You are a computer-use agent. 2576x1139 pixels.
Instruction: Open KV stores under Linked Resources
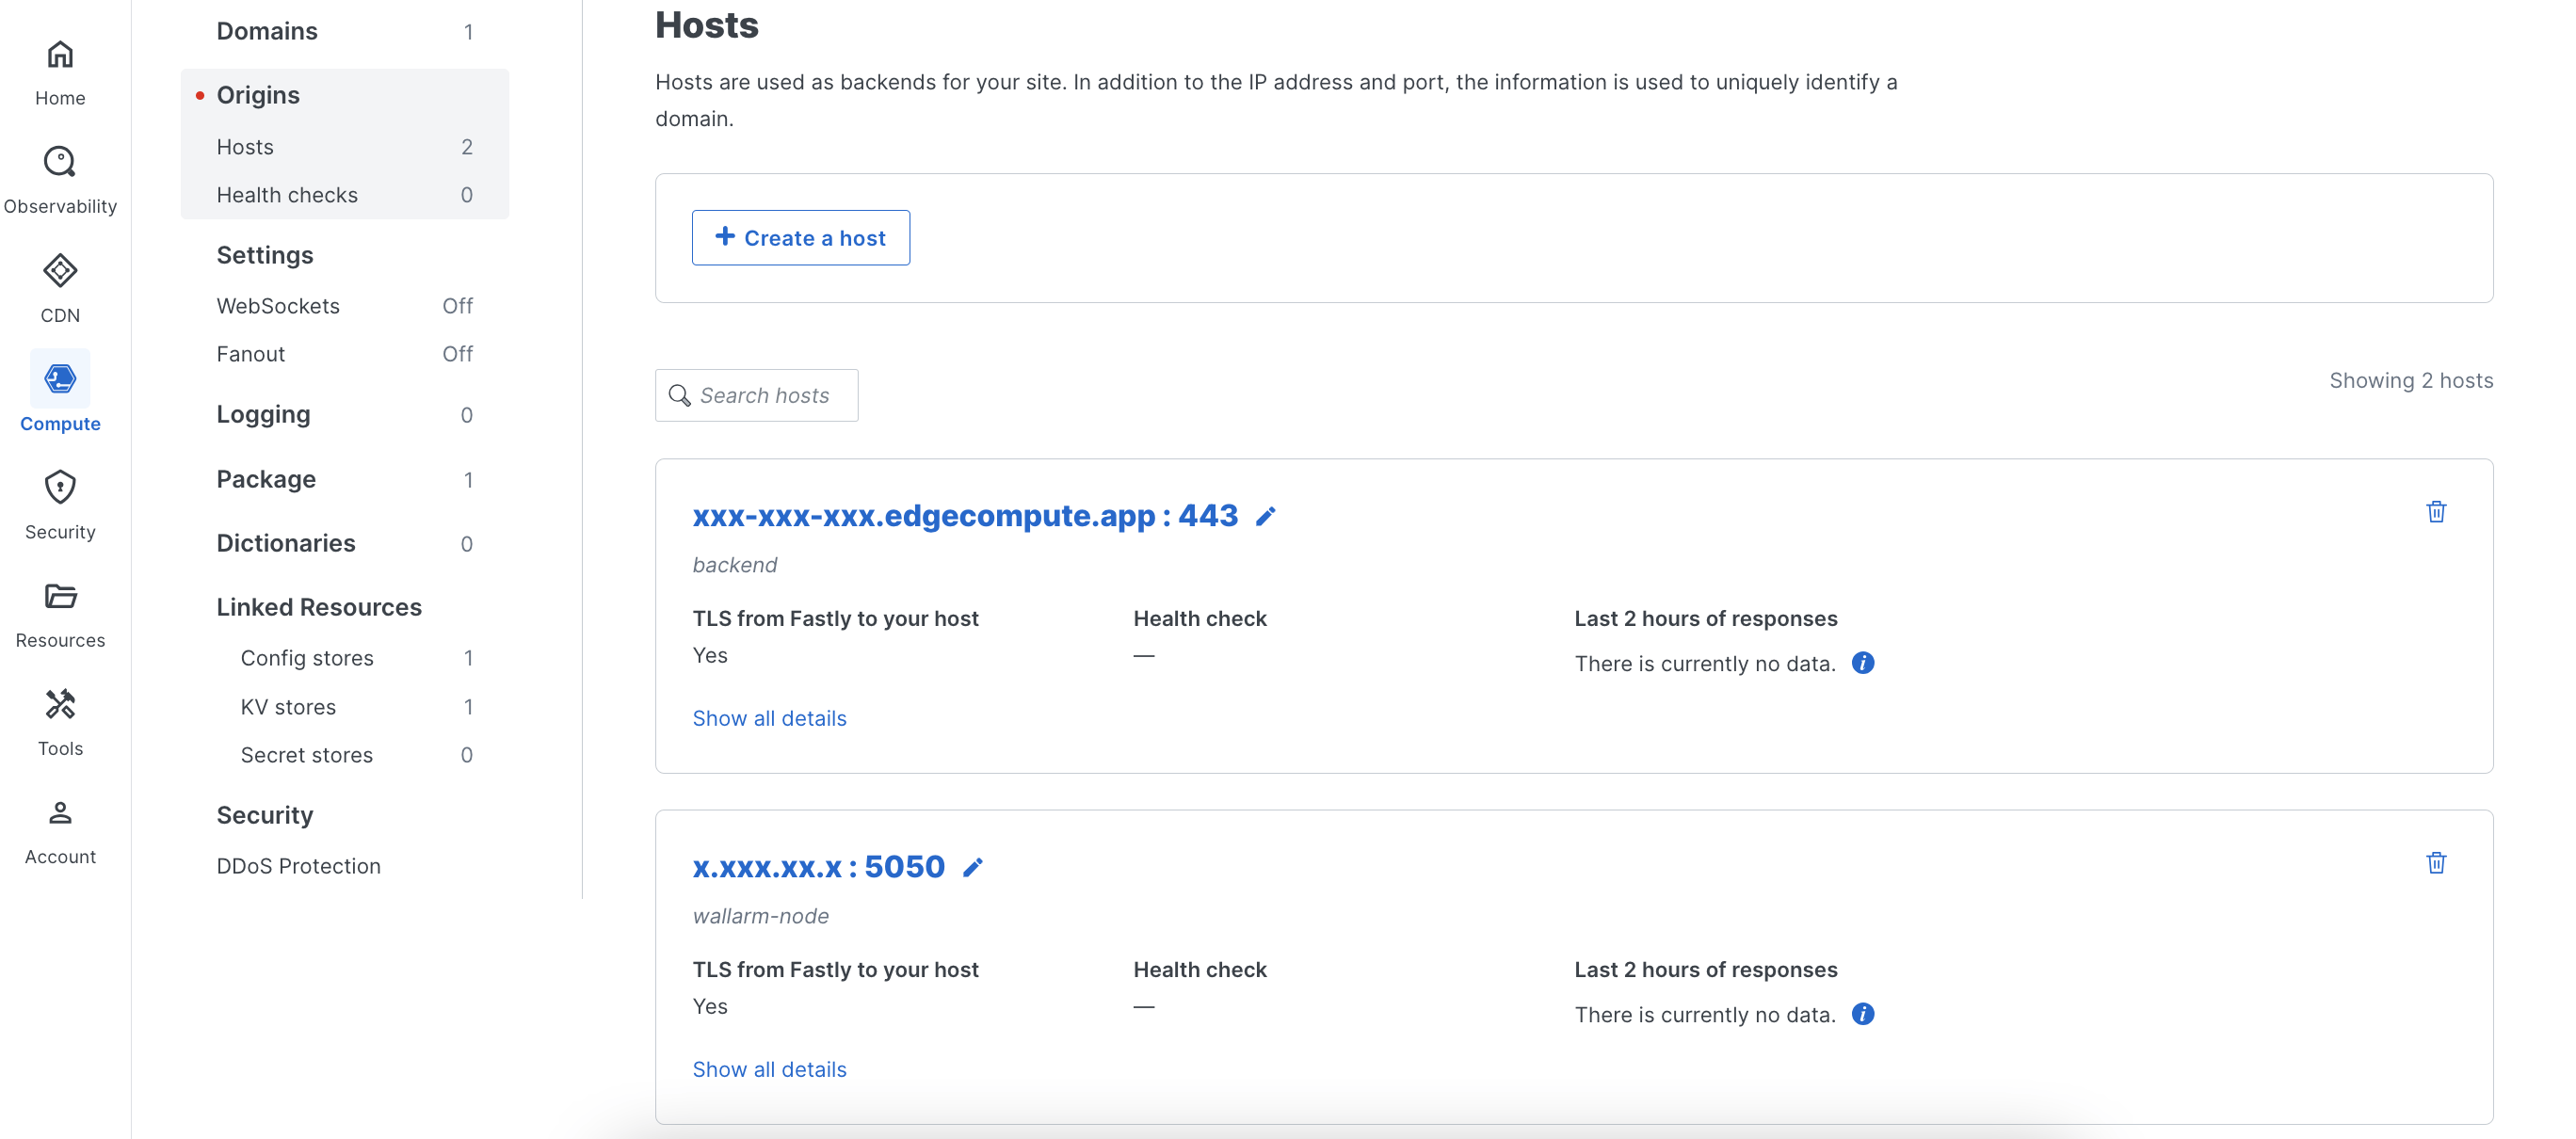pyautogui.click(x=288, y=707)
